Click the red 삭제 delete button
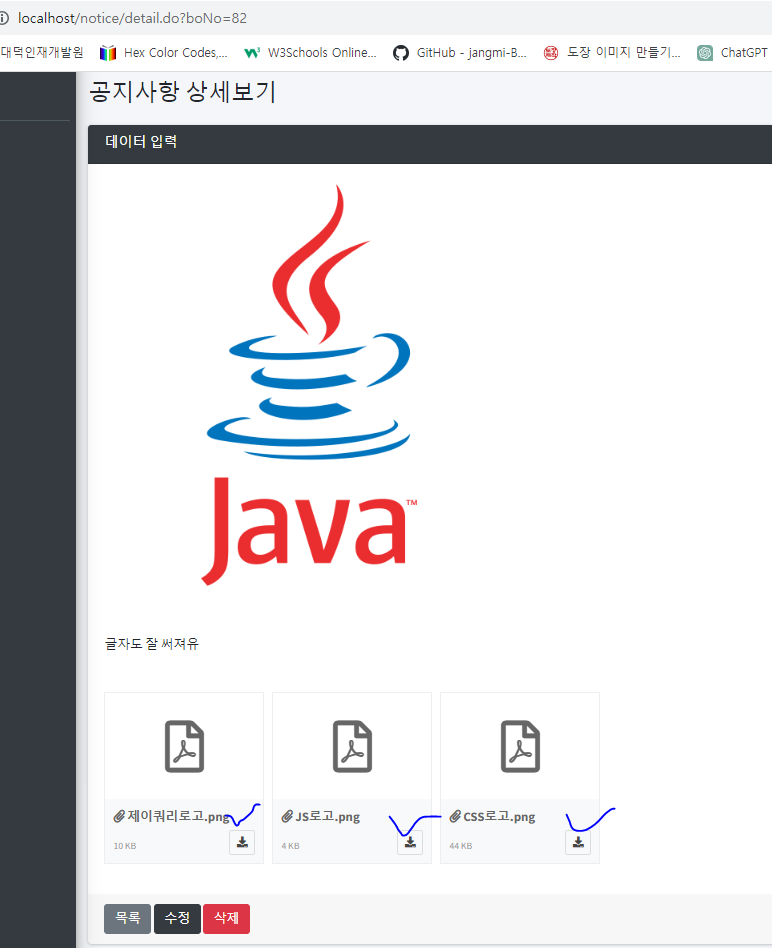Screen dimensions: 772x948 tap(227, 918)
